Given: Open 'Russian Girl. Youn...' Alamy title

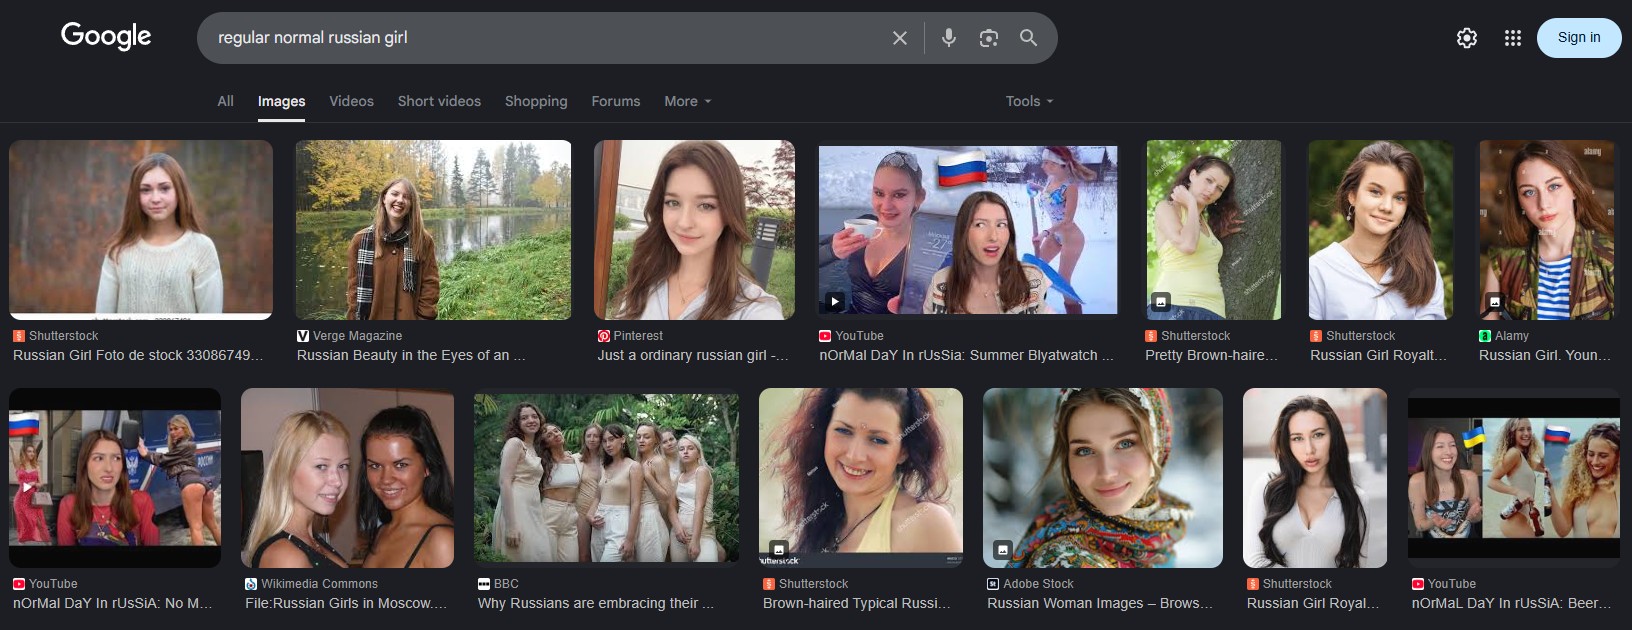Looking at the screenshot, I should tap(1545, 355).
